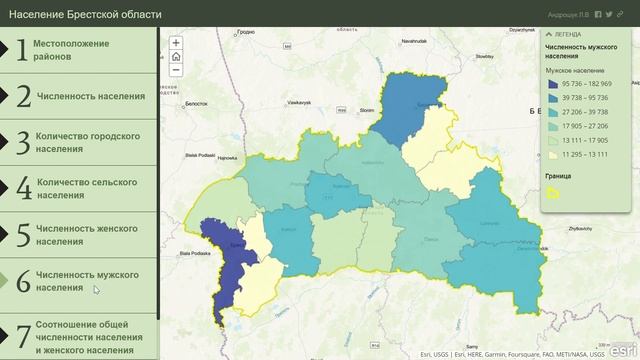Click legend swatch 95 736 – 182 969
The image size is (640, 360).
(x=553, y=84)
